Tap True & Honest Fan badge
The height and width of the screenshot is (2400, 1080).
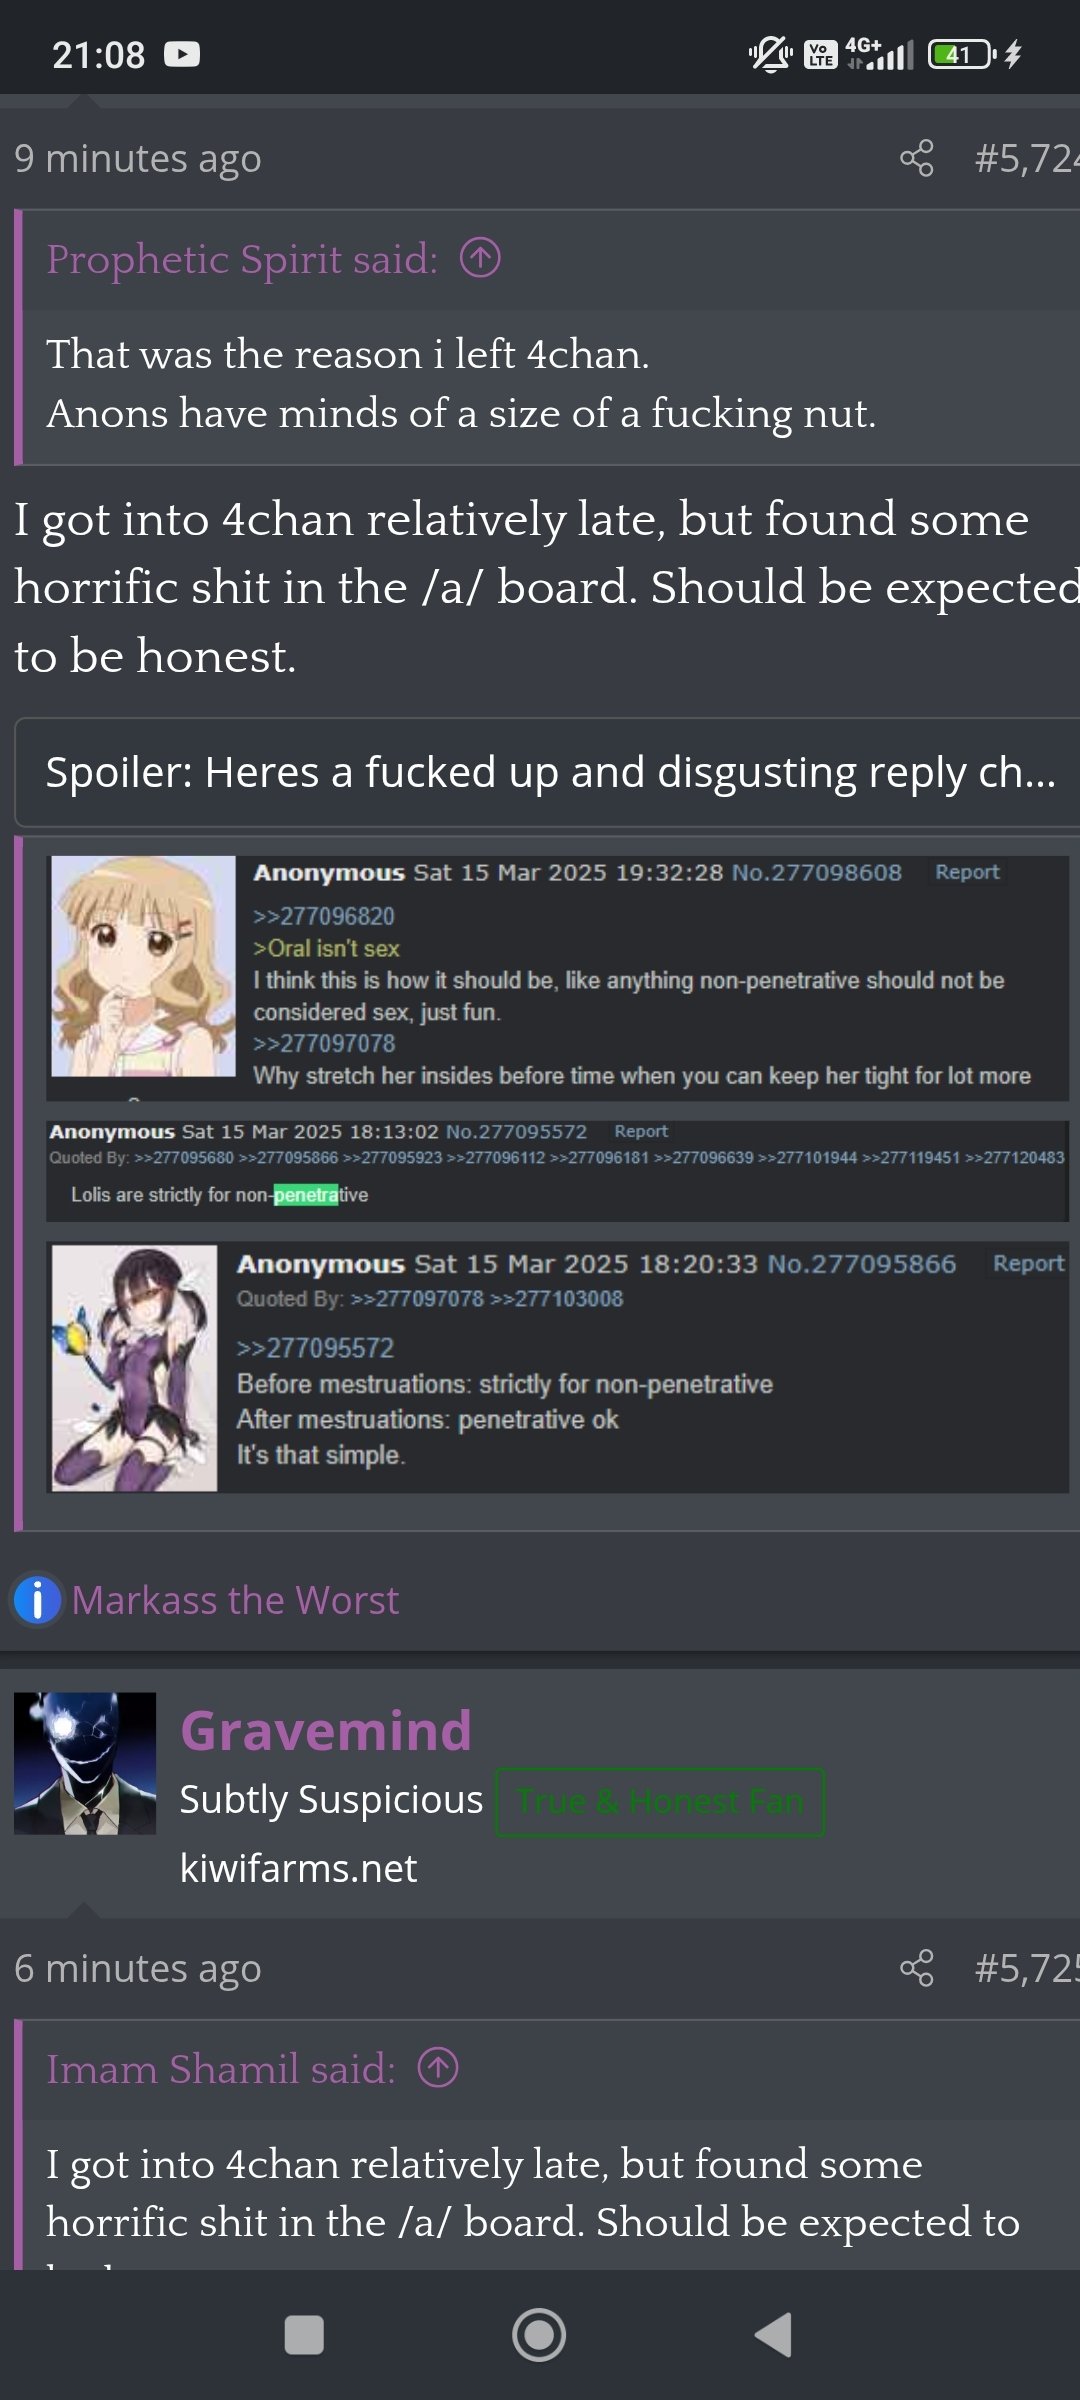tap(660, 1801)
